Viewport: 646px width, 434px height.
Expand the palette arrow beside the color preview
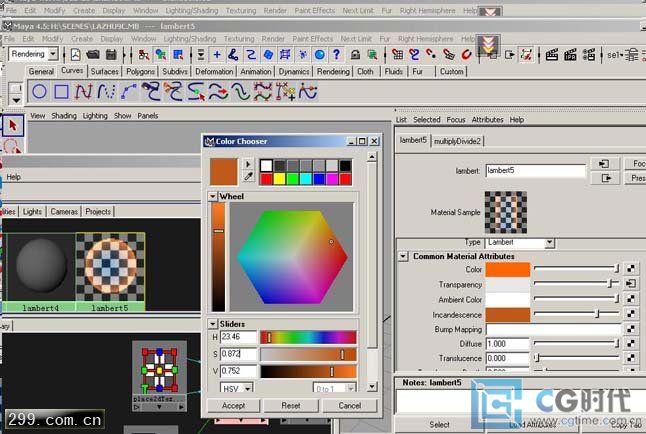point(248,164)
